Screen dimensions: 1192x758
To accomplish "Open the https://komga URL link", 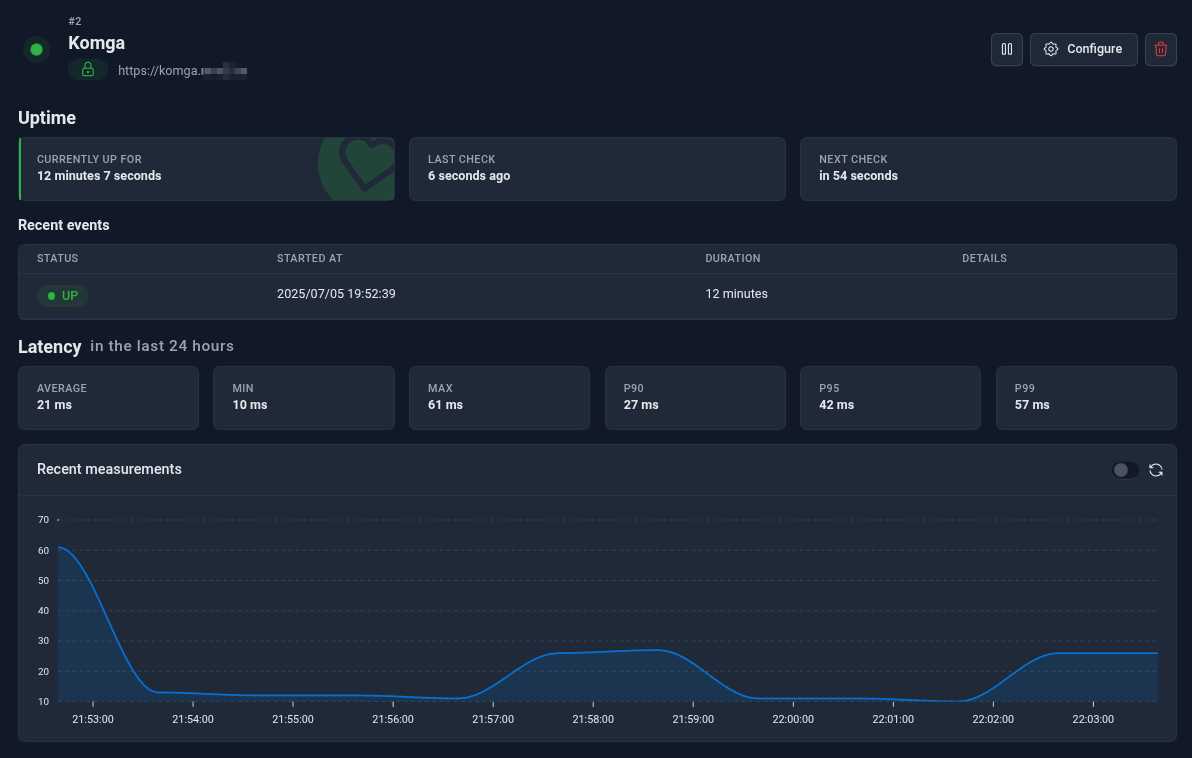I will click(x=182, y=71).
